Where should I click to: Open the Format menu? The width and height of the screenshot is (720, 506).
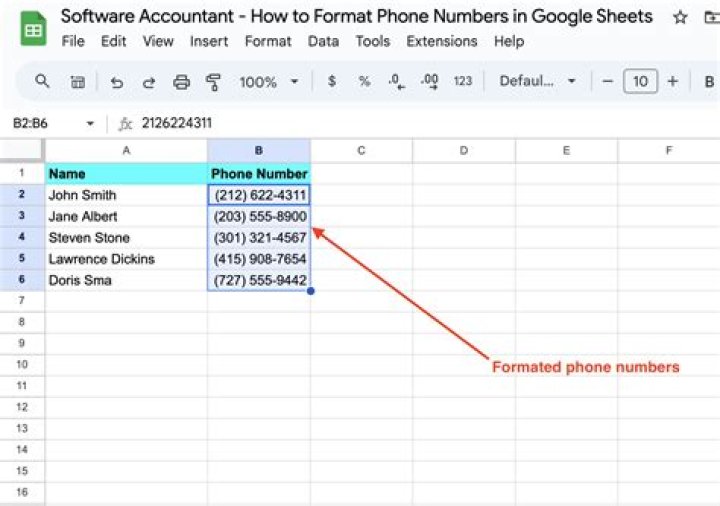coord(268,41)
